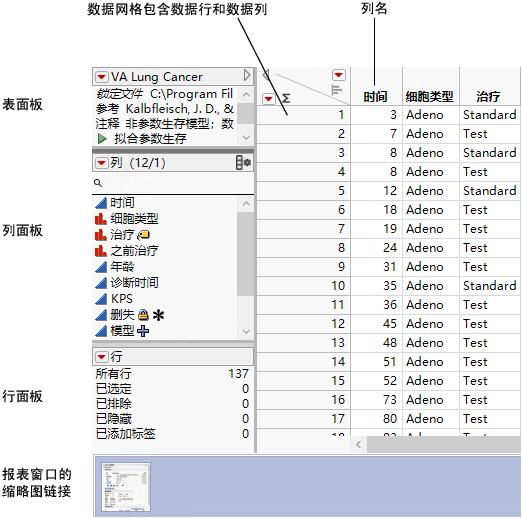Select the 治疗 column header

point(488,97)
